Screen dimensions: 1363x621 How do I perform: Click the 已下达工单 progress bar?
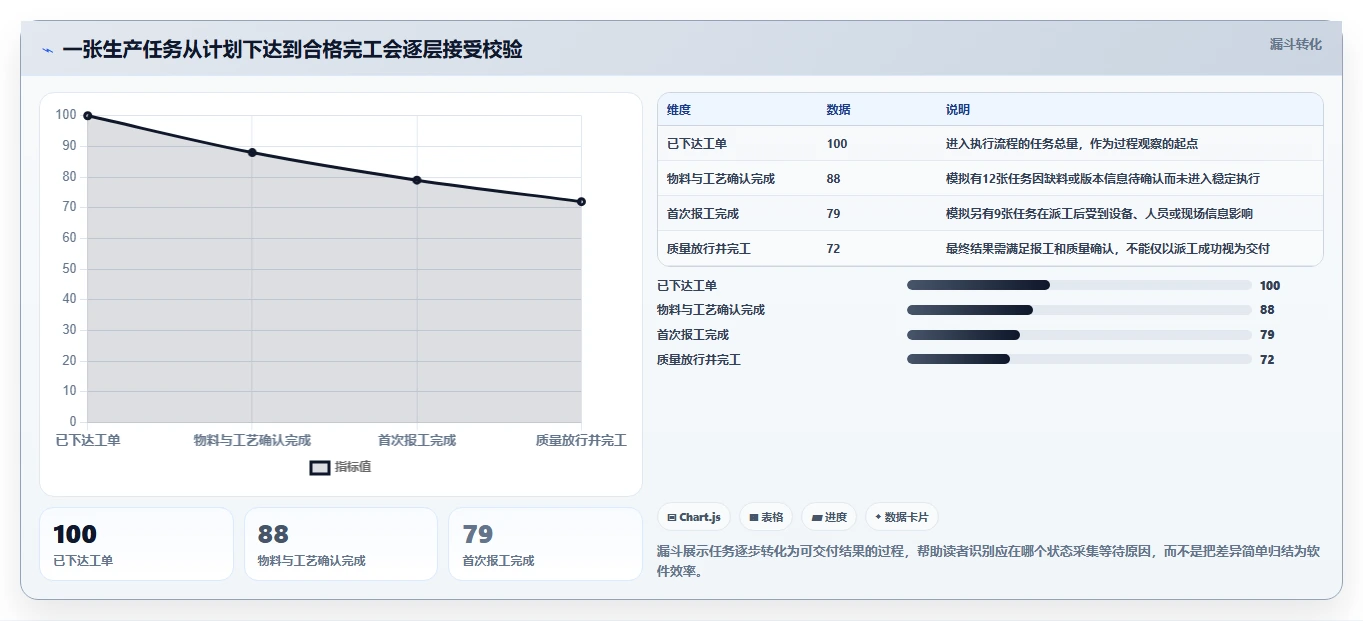1079,285
